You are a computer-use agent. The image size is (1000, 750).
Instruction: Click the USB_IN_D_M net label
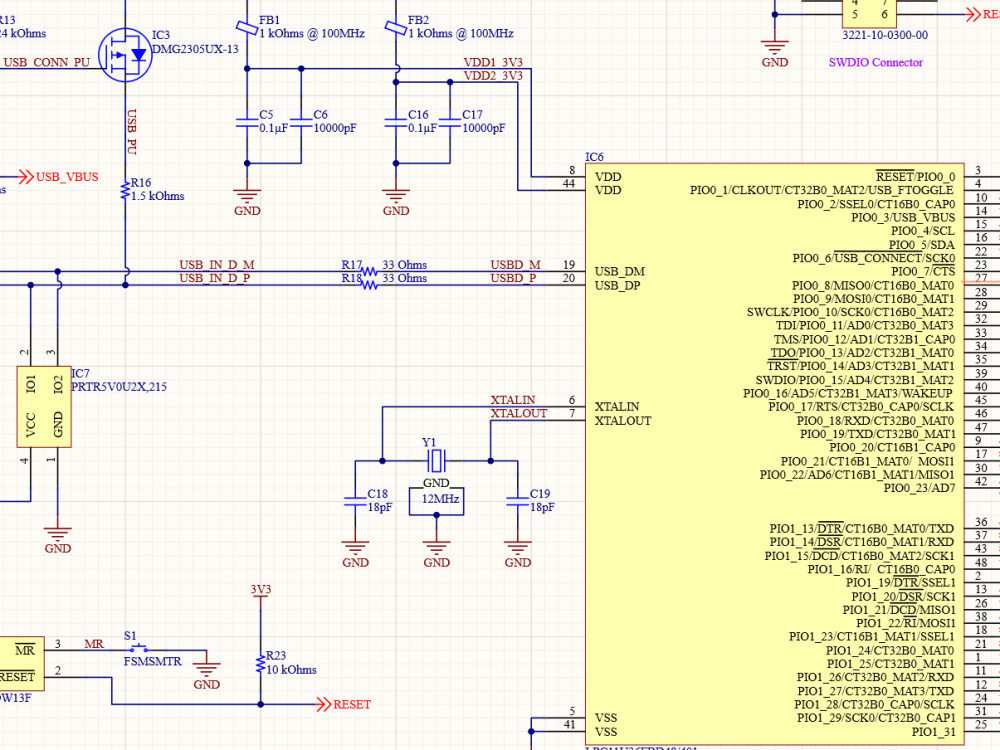point(217,264)
